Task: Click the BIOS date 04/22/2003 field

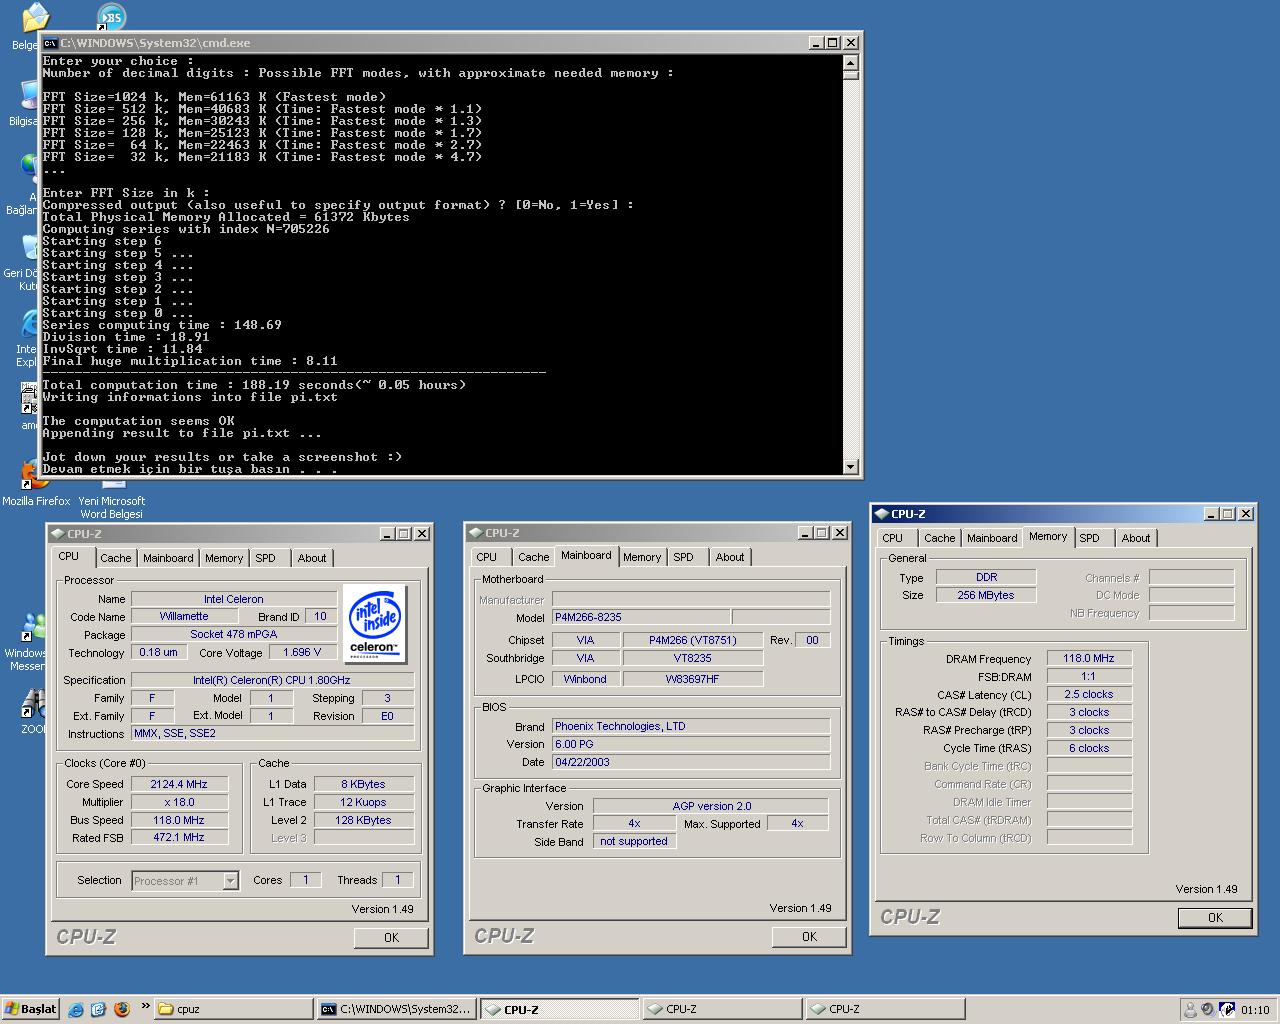Action: [x=691, y=762]
